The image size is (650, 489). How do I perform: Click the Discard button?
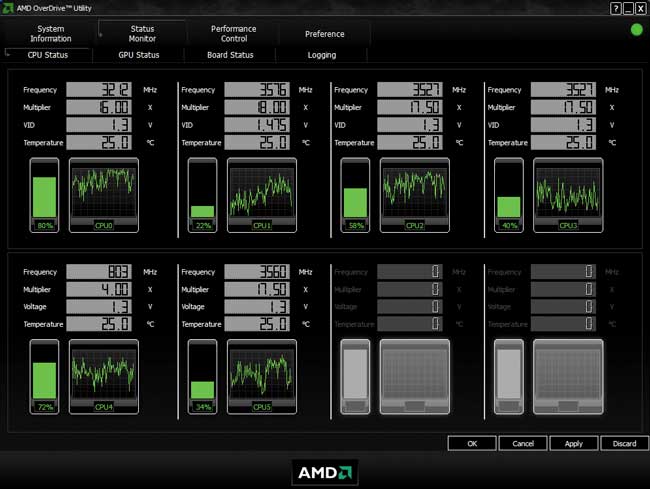(x=624, y=443)
